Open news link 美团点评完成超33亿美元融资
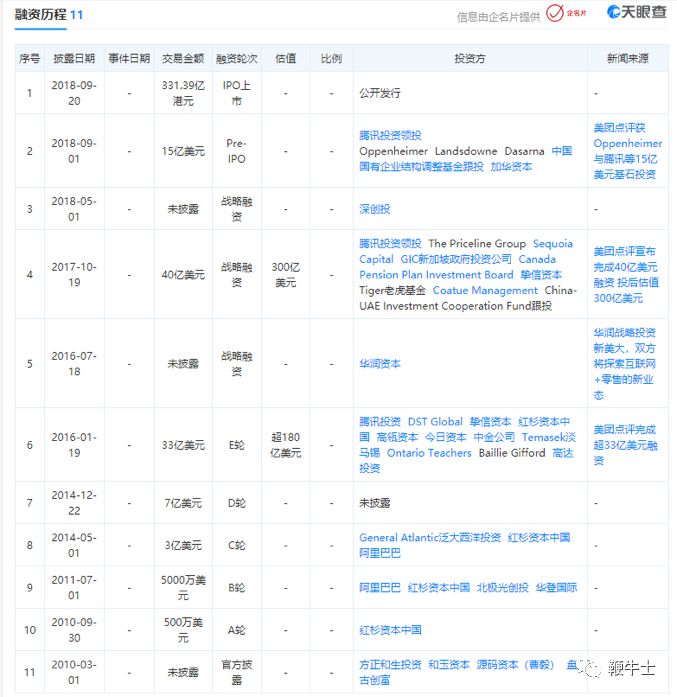 [625, 445]
